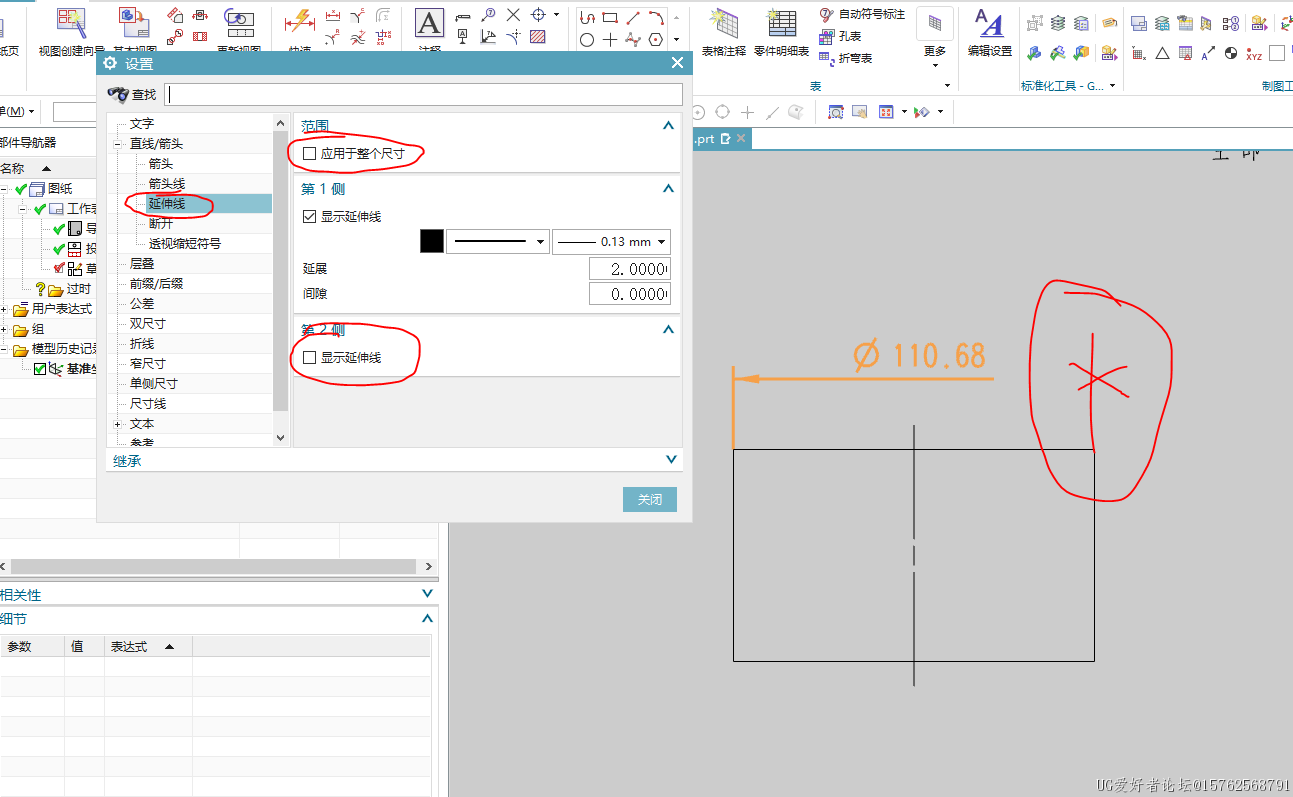Collapse the Line/Arrow node in settings tree

click(118, 144)
